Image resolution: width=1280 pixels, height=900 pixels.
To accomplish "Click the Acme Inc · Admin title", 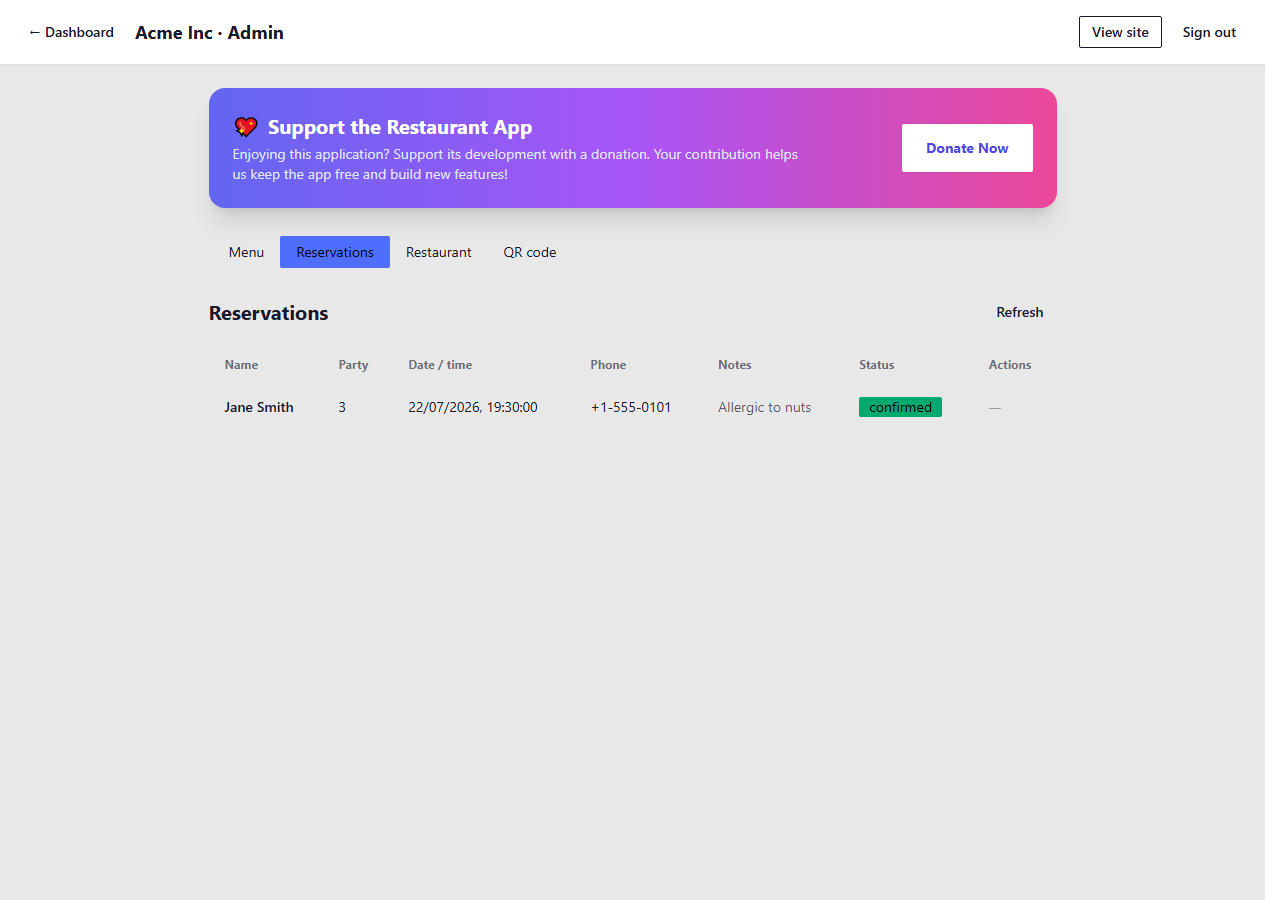I will coord(209,32).
